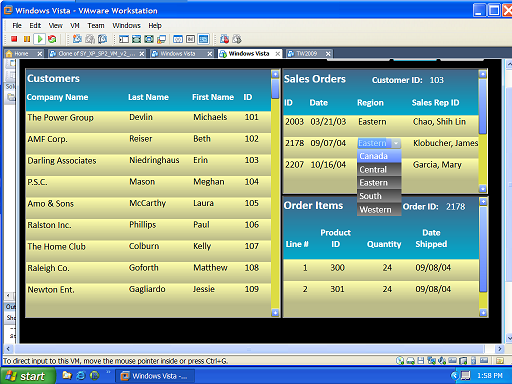Click the Windows Vista taskbar button
512x384 pixels.
click(x=155, y=376)
